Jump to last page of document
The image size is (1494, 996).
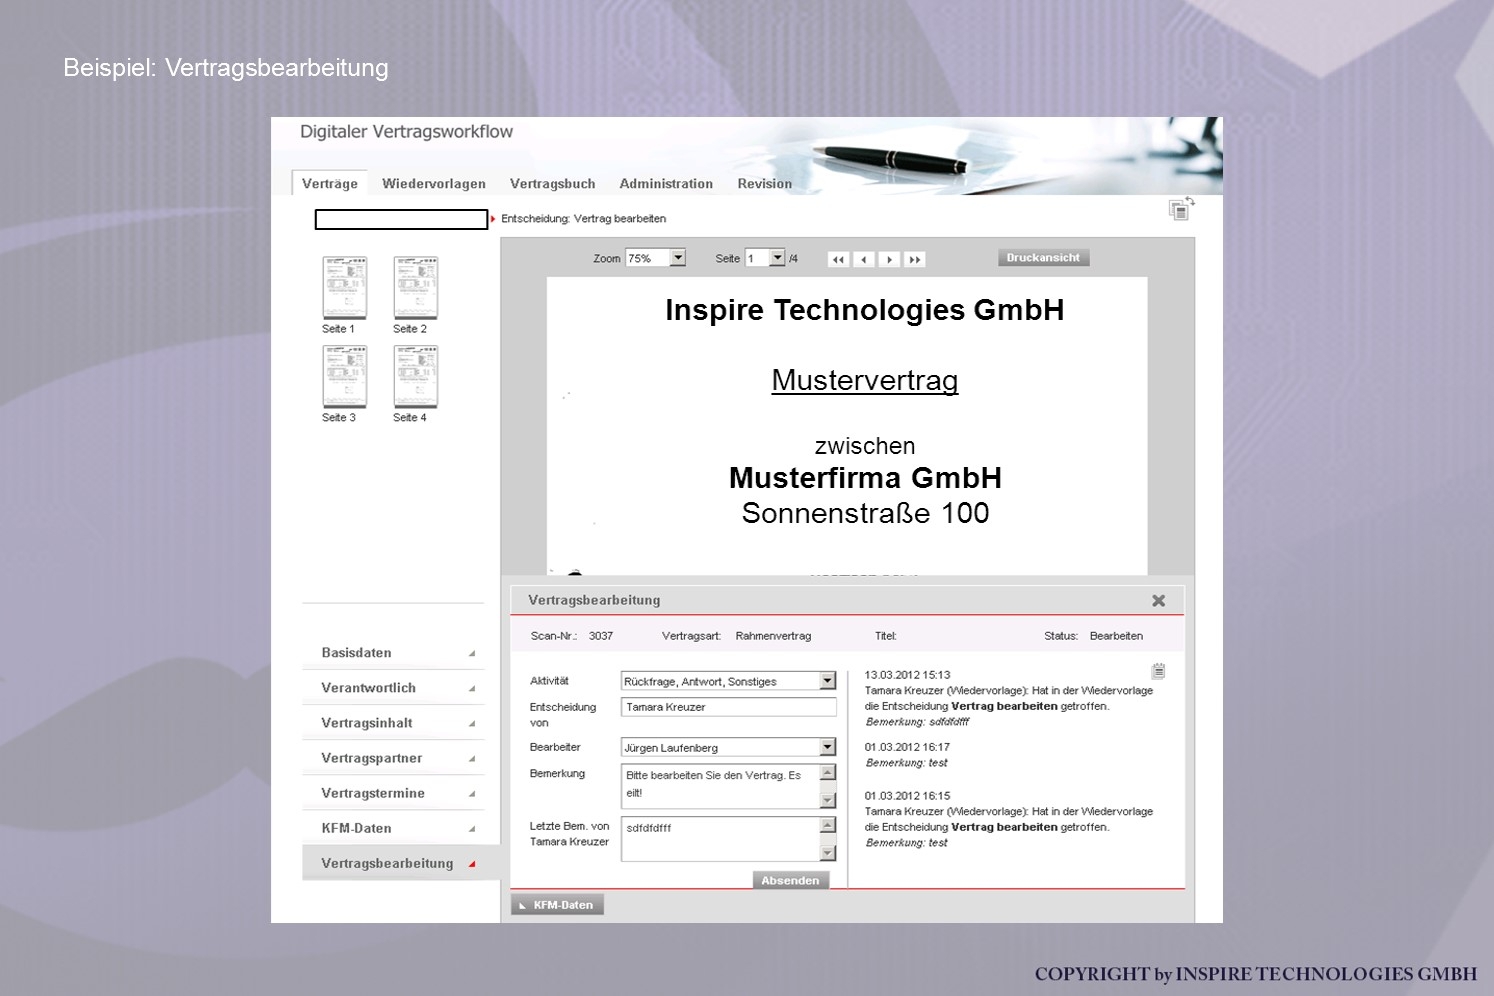[914, 259]
